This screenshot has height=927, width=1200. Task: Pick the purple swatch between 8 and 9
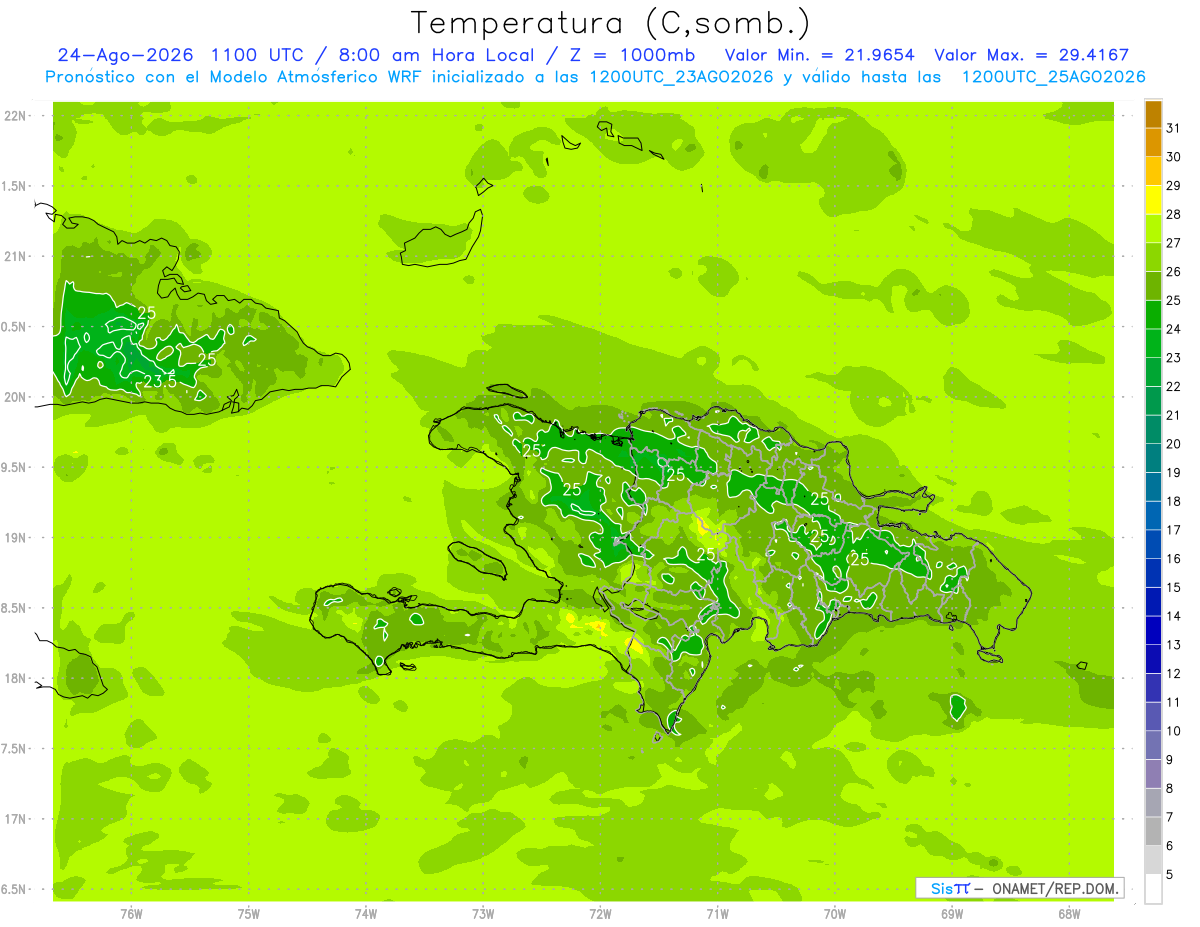1153,773
